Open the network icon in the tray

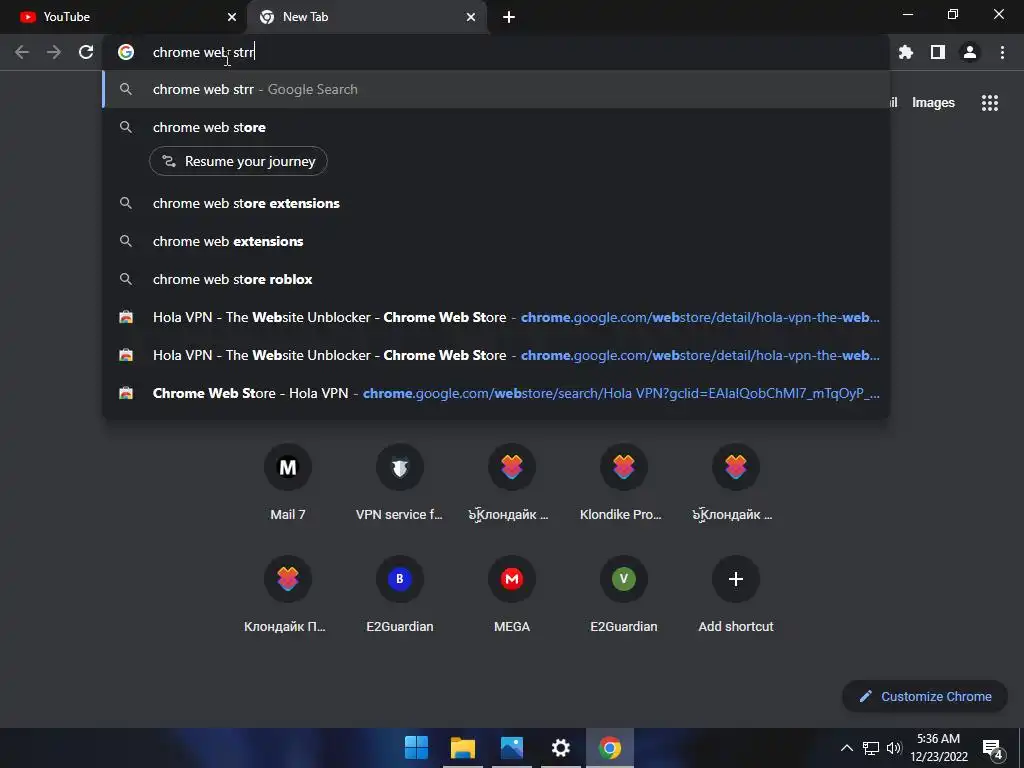pos(871,748)
